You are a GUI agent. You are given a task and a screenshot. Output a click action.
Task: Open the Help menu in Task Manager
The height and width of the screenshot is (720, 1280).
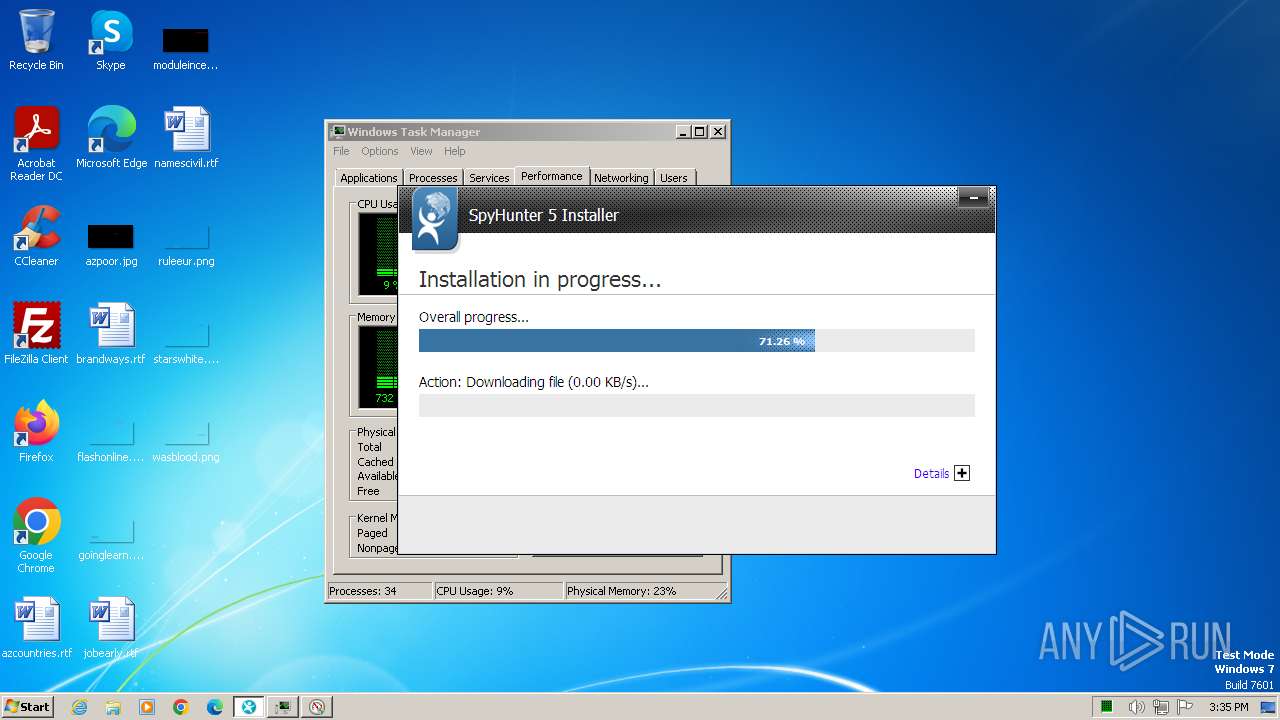click(455, 151)
